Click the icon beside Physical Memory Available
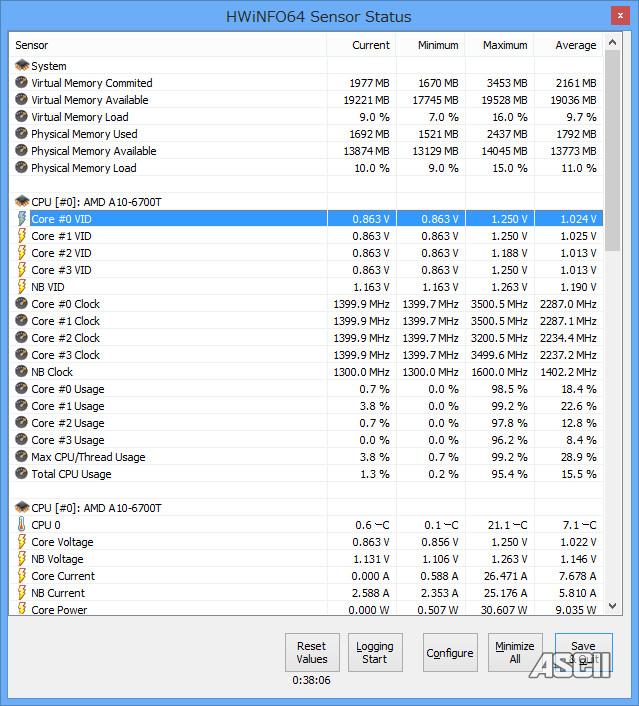 [21, 150]
